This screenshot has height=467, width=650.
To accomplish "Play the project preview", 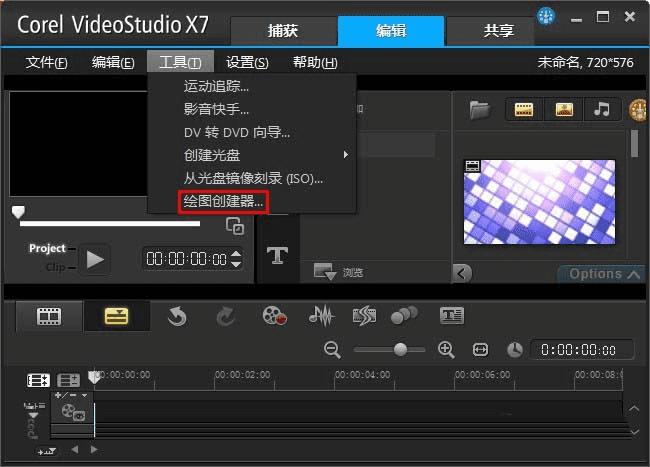I will 95,260.
